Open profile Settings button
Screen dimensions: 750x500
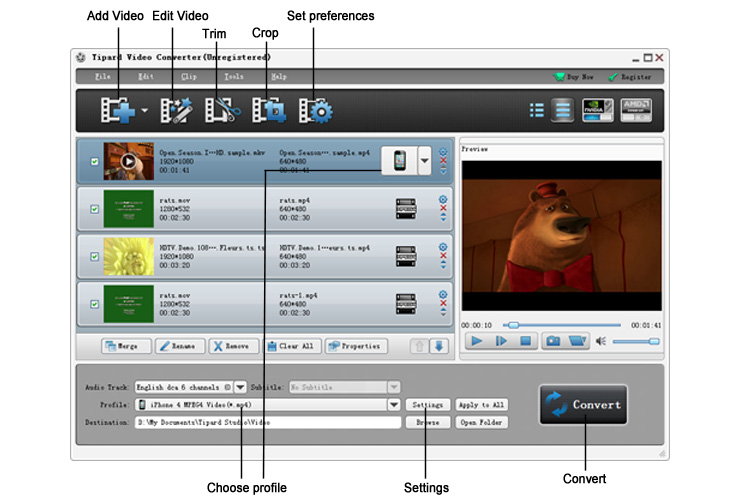[x=428, y=405]
